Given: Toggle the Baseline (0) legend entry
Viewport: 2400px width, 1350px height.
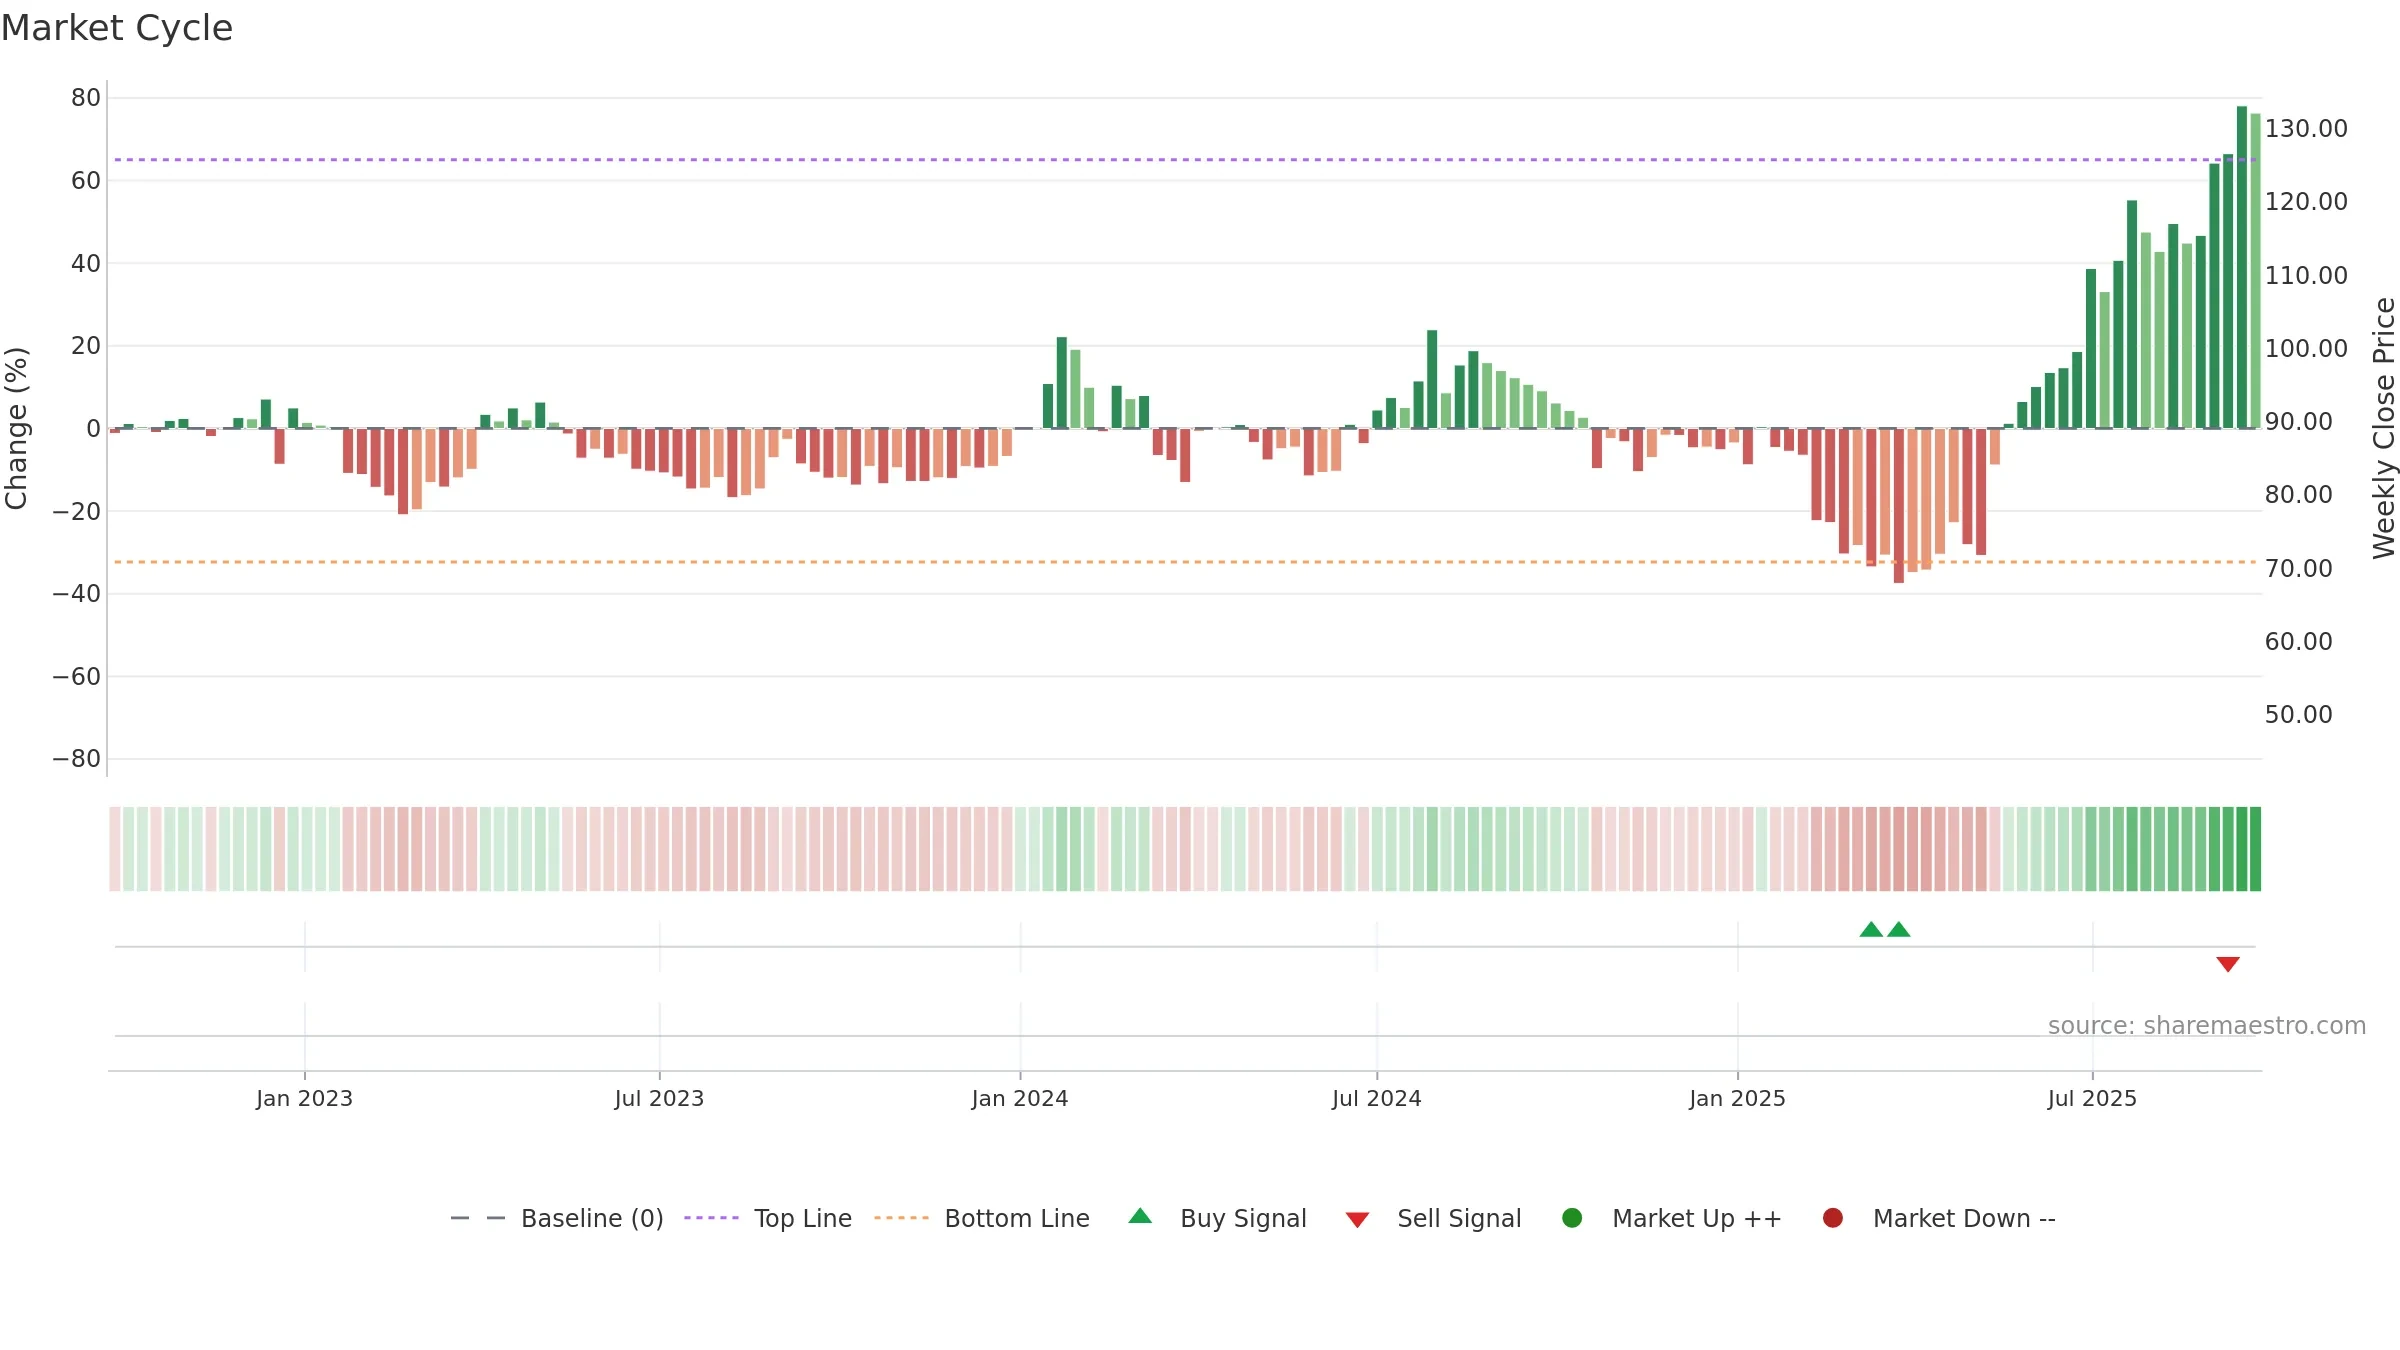Looking at the screenshot, I should click(557, 1218).
